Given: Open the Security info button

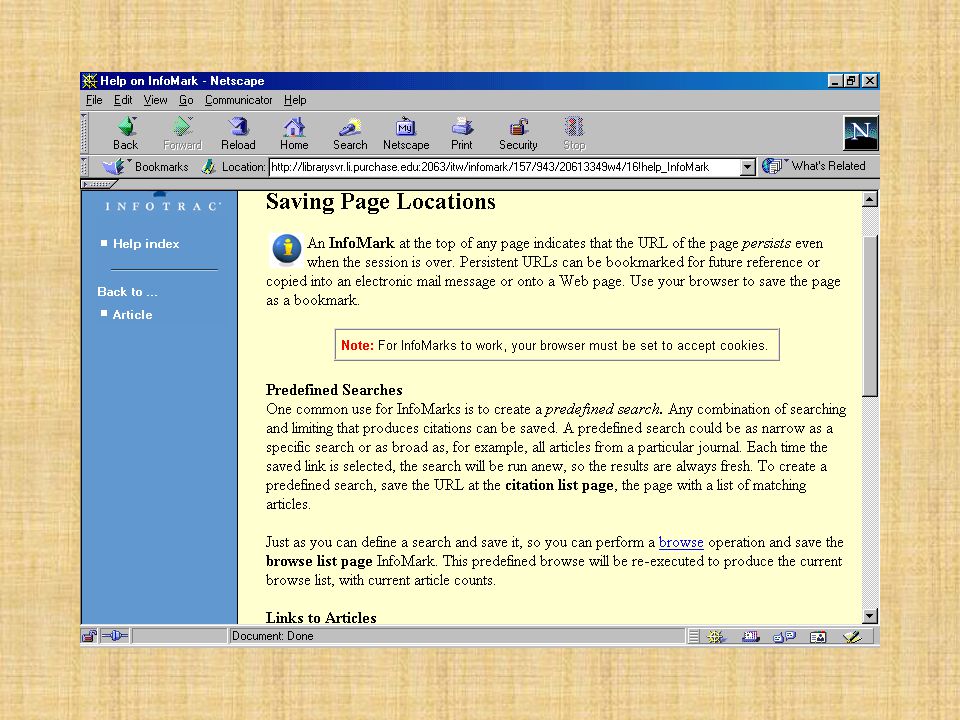Looking at the screenshot, I should tap(518, 133).
